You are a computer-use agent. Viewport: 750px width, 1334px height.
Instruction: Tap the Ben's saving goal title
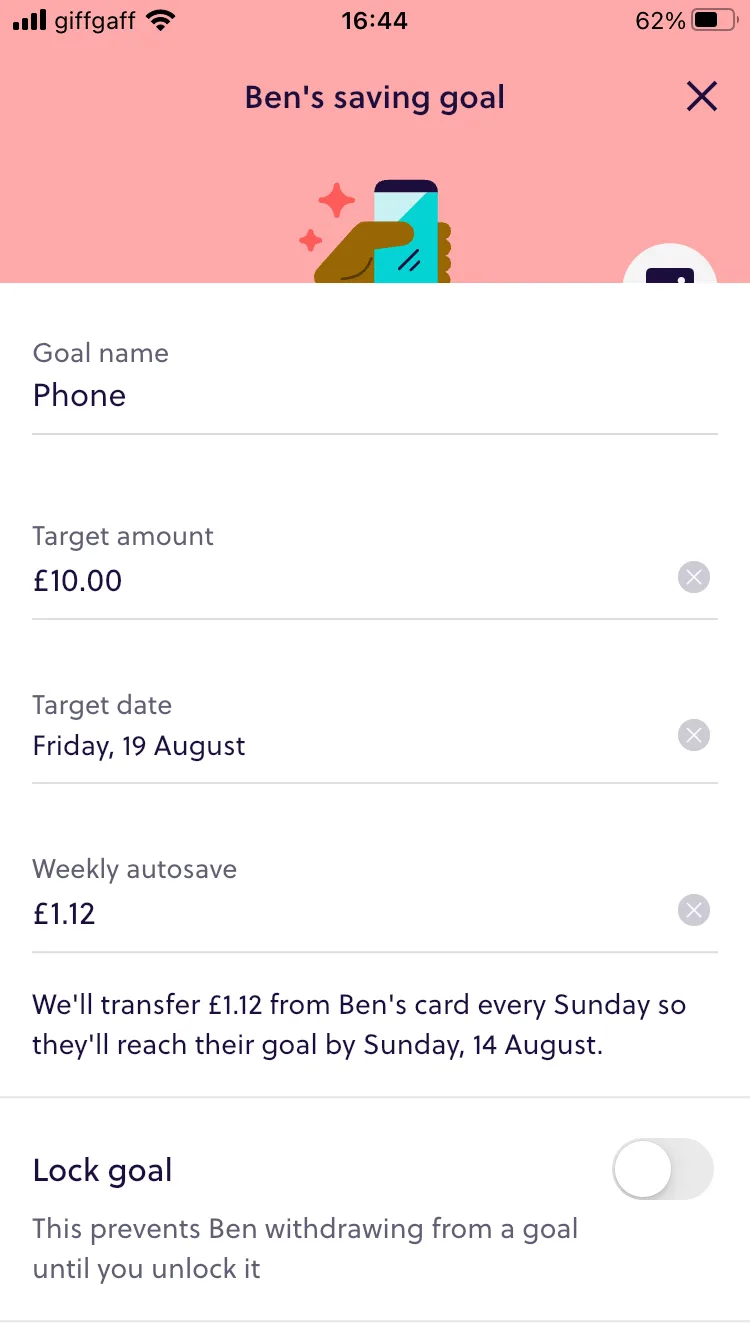375,98
